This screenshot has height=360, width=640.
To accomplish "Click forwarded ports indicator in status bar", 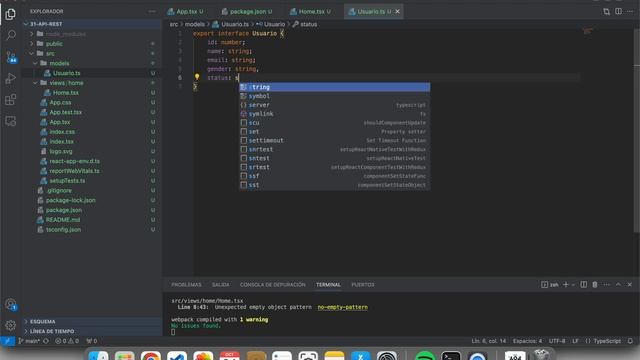I will (x=92, y=341).
